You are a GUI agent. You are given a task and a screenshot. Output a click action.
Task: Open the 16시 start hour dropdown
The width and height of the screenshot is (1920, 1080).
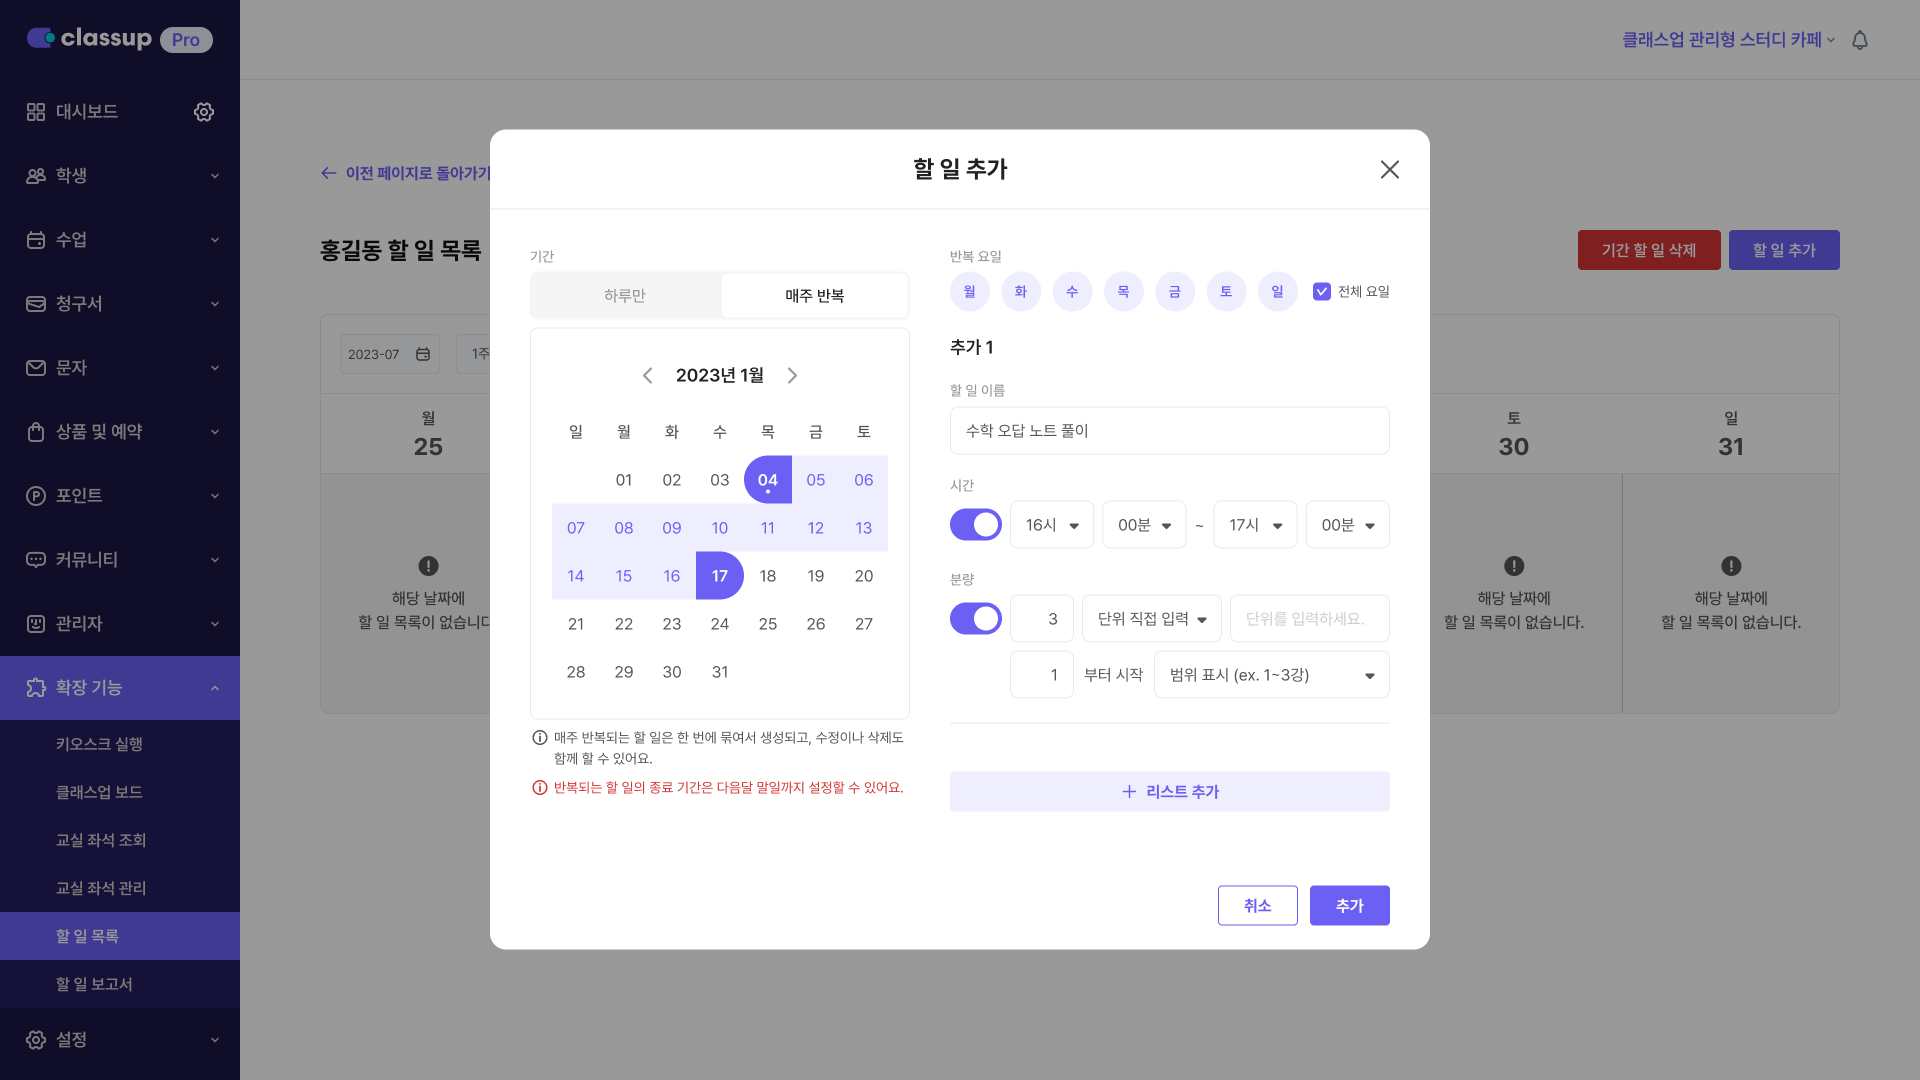coord(1052,525)
